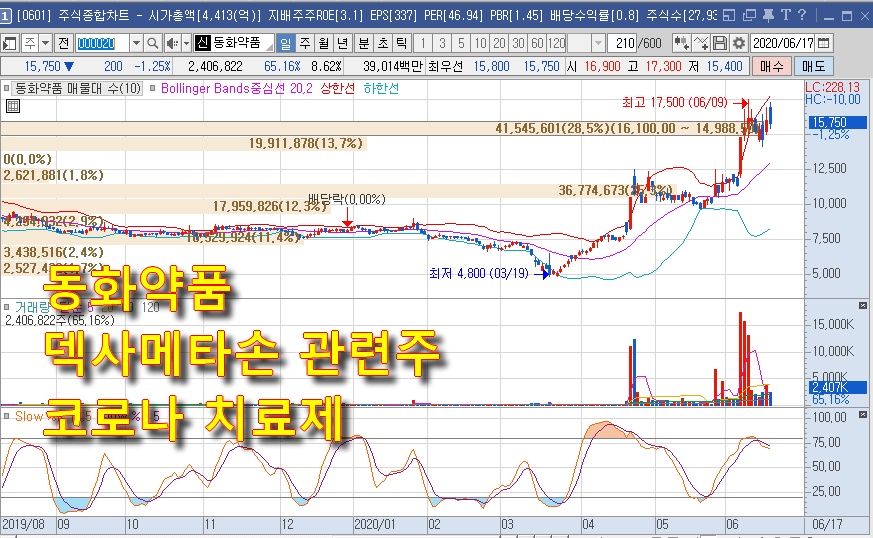The height and width of the screenshot is (538, 873).
Task: Click the window layout icon in title bar
Action: pos(729,16)
